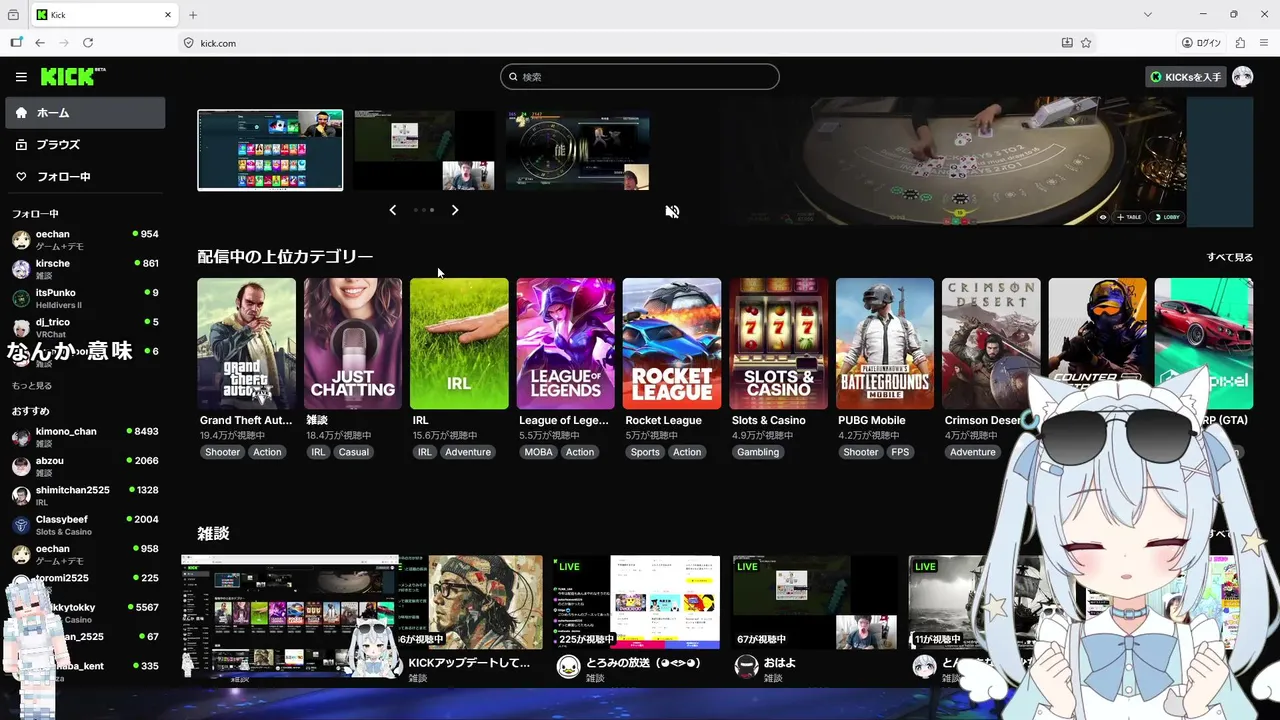
Task: Click Gambling tag under Slots & Casino
Action: click(x=758, y=452)
